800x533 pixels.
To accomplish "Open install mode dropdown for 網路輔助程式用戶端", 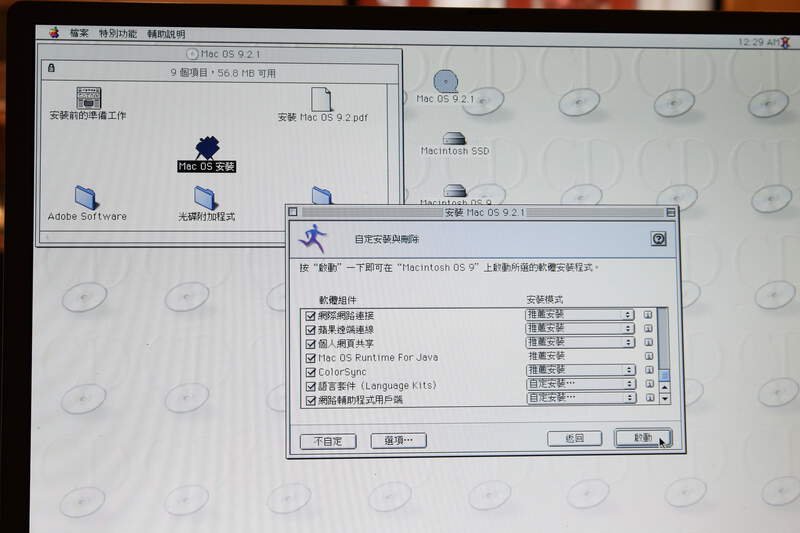I will pyautogui.click(x=581, y=397).
